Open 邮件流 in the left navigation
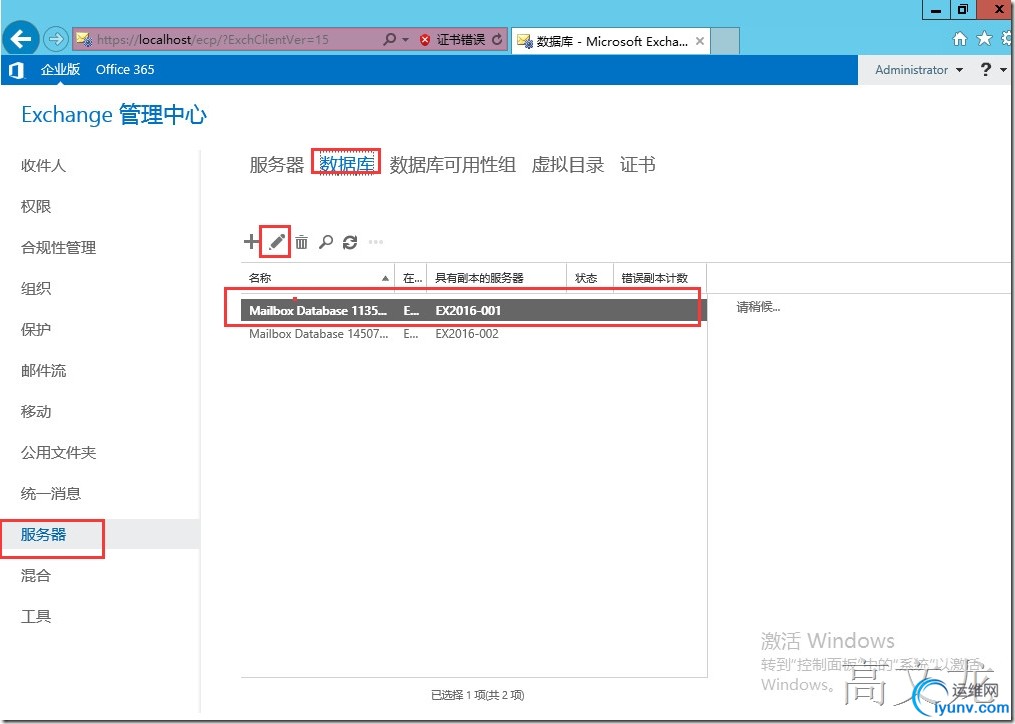Screen dimensions: 1015x724 (43, 370)
